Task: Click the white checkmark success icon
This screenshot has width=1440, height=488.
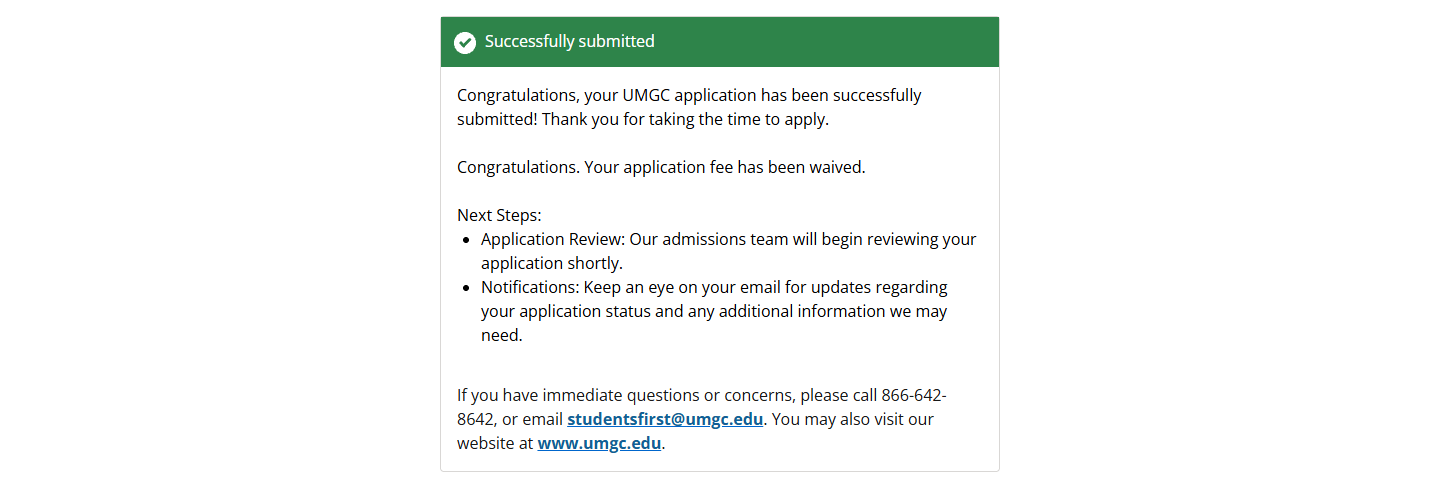Action: [465, 42]
